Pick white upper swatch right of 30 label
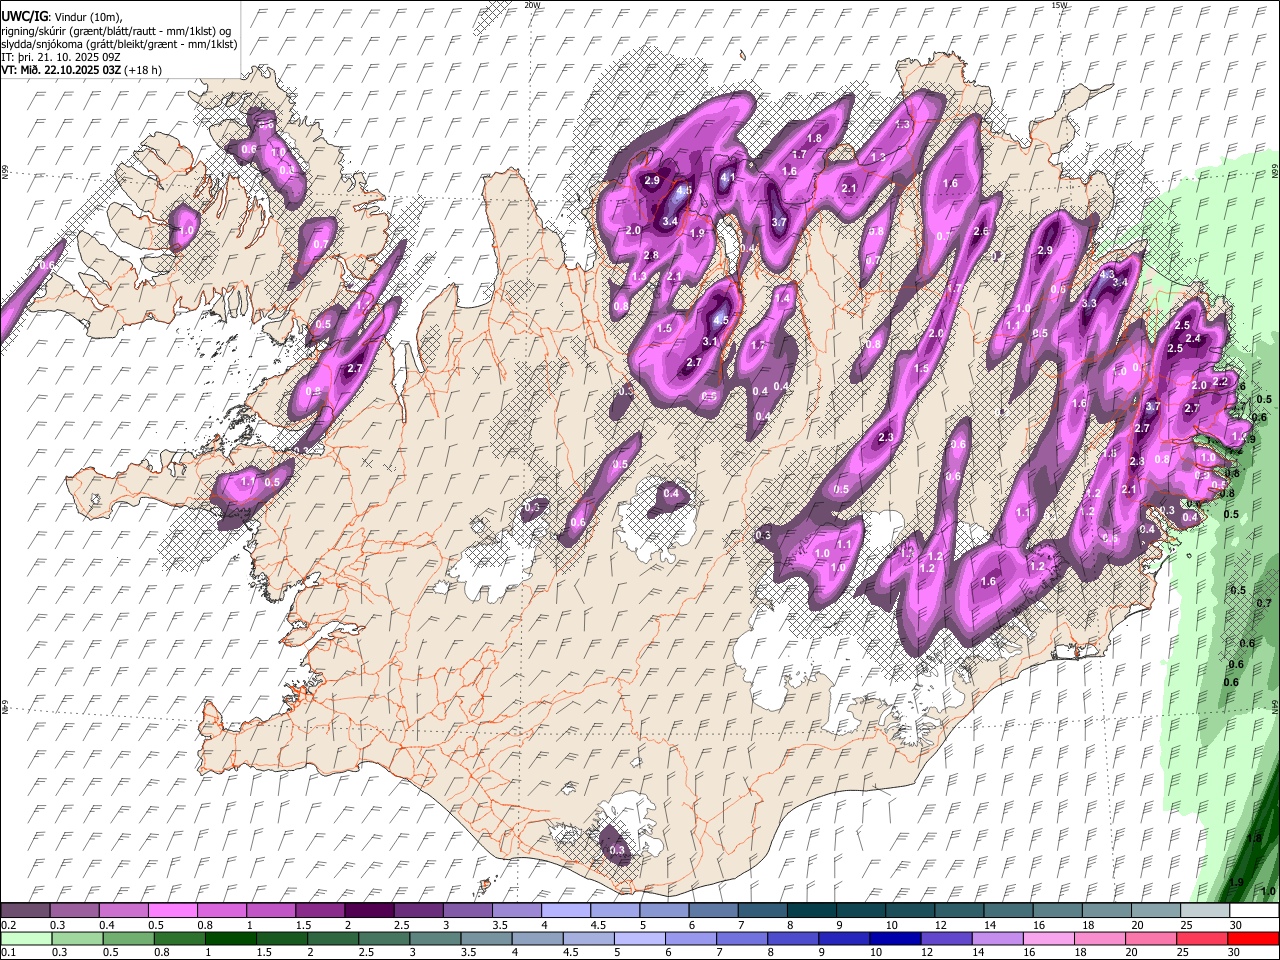The width and height of the screenshot is (1280, 960). pyautogui.click(x=1254, y=910)
